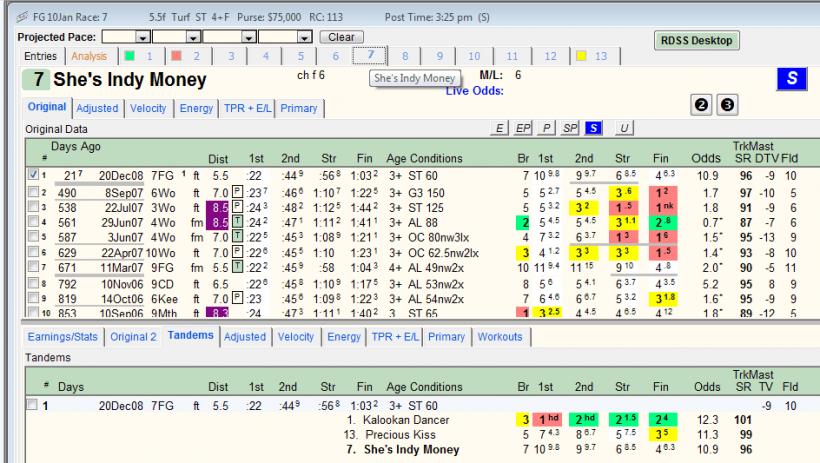Click the Odds column header in Original Data

(x=706, y=158)
